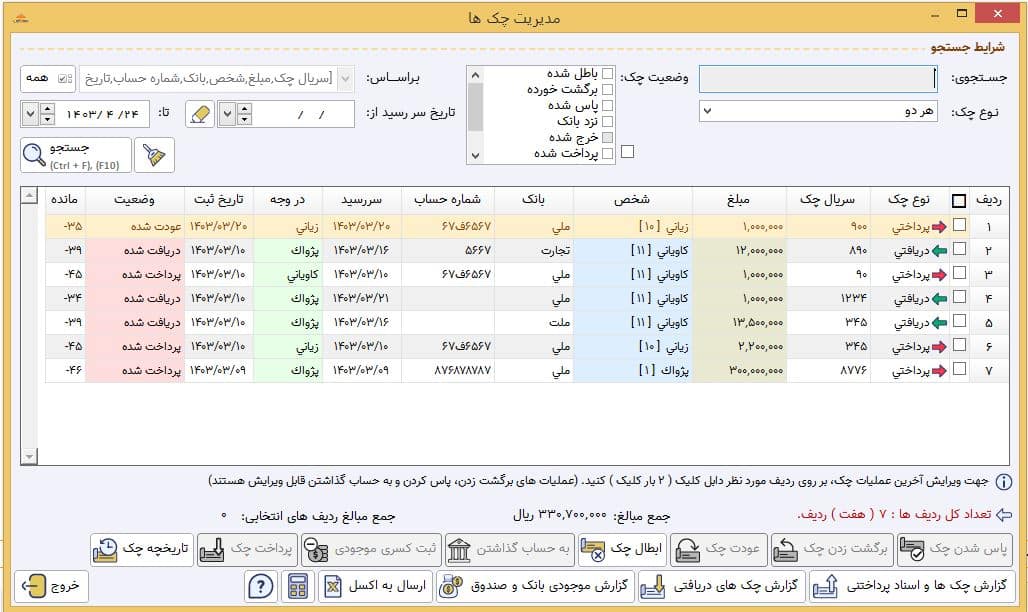
Task: Sort by the سررسید column header
Action: 361,199
